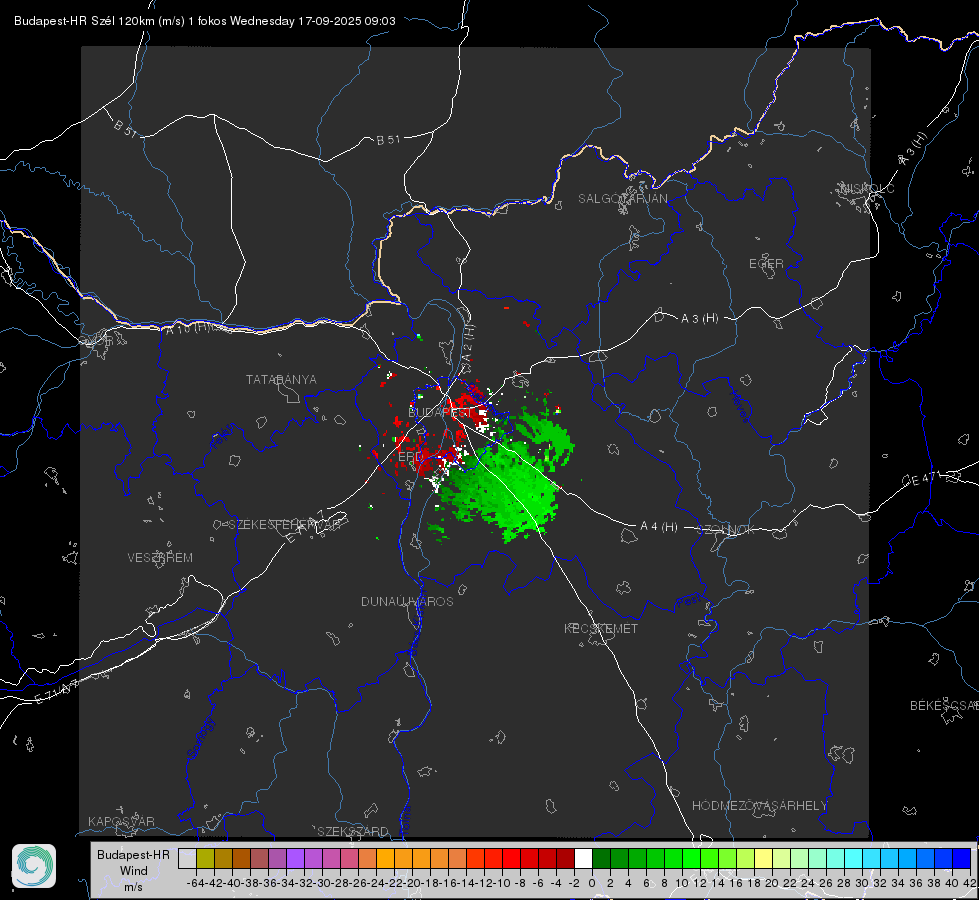Click the 'A 2 (H)' road label

click(x=468, y=343)
